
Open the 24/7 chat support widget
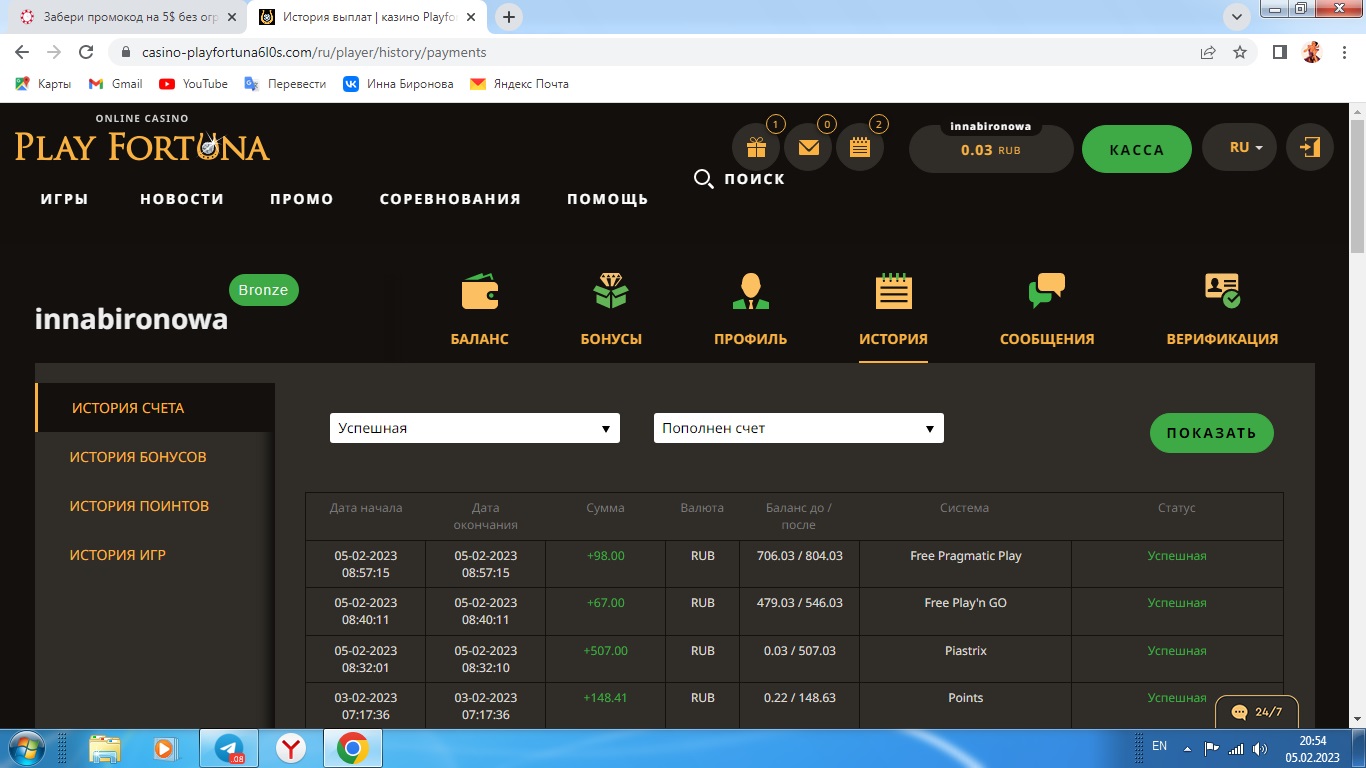(x=1257, y=712)
